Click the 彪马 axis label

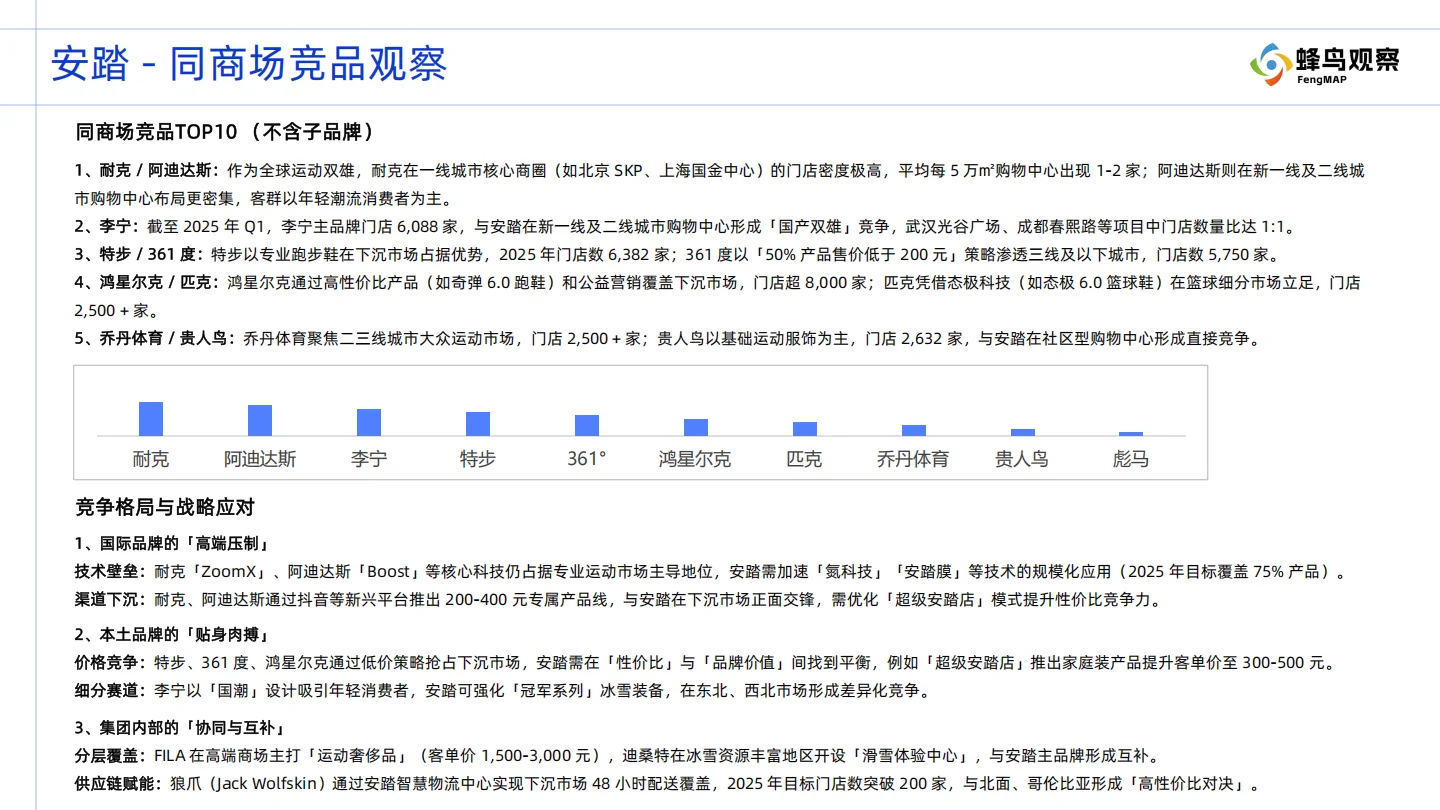click(x=1131, y=460)
